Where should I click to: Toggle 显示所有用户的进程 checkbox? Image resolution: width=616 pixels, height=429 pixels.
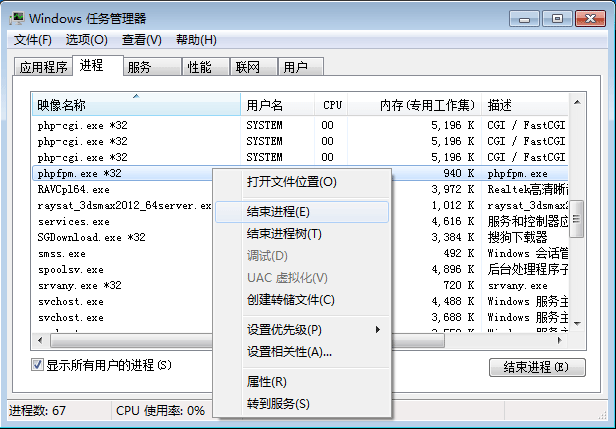tap(37, 365)
